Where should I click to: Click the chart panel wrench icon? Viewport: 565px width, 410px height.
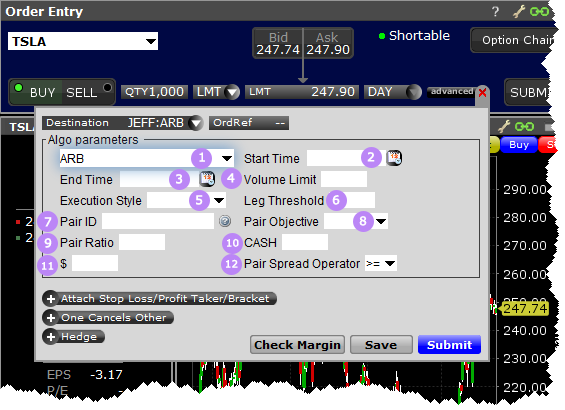click(504, 126)
